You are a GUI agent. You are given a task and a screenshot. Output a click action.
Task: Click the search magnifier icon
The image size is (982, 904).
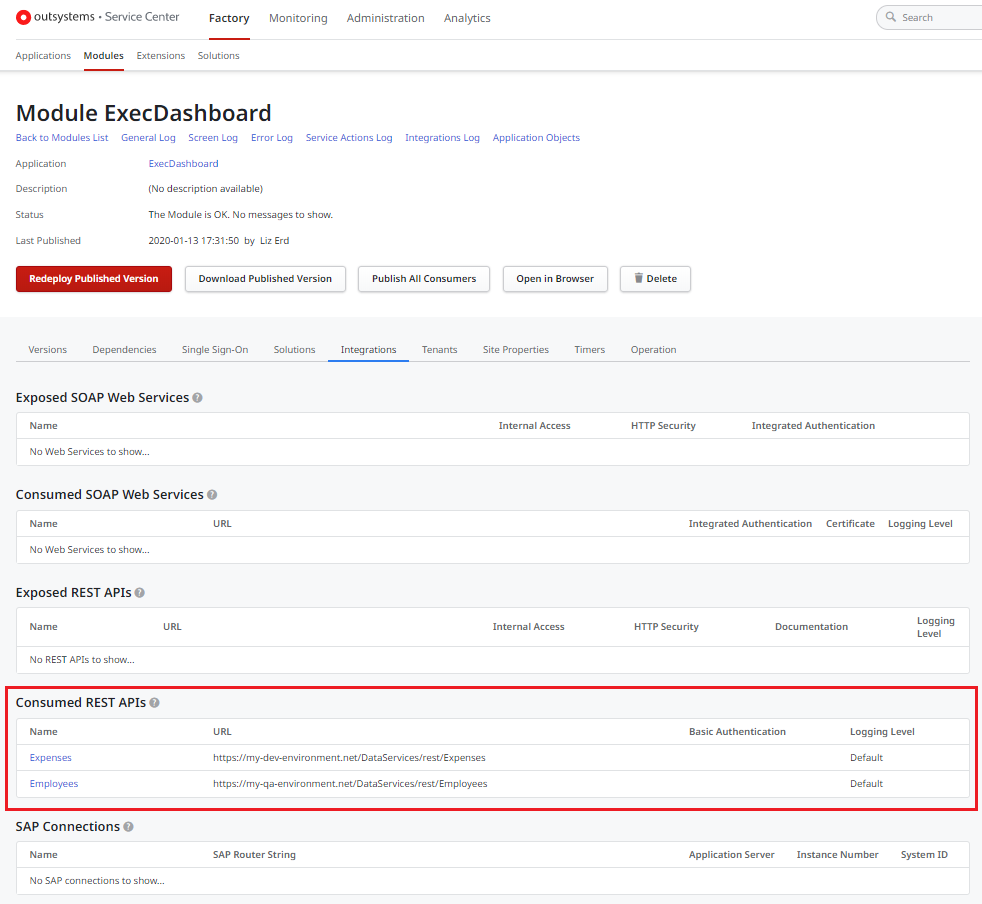(889, 17)
